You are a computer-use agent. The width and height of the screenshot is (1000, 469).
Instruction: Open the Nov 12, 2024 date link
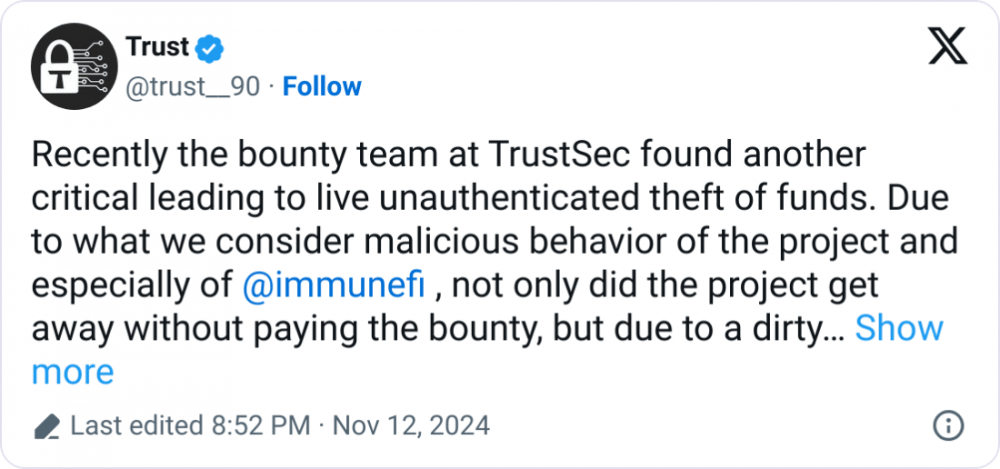tap(411, 426)
